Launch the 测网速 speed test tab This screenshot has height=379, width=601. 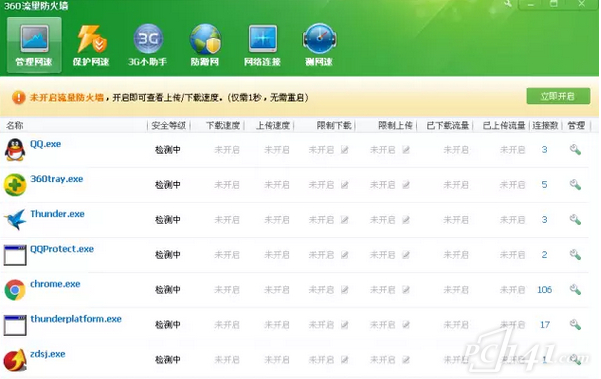pos(319,45)
